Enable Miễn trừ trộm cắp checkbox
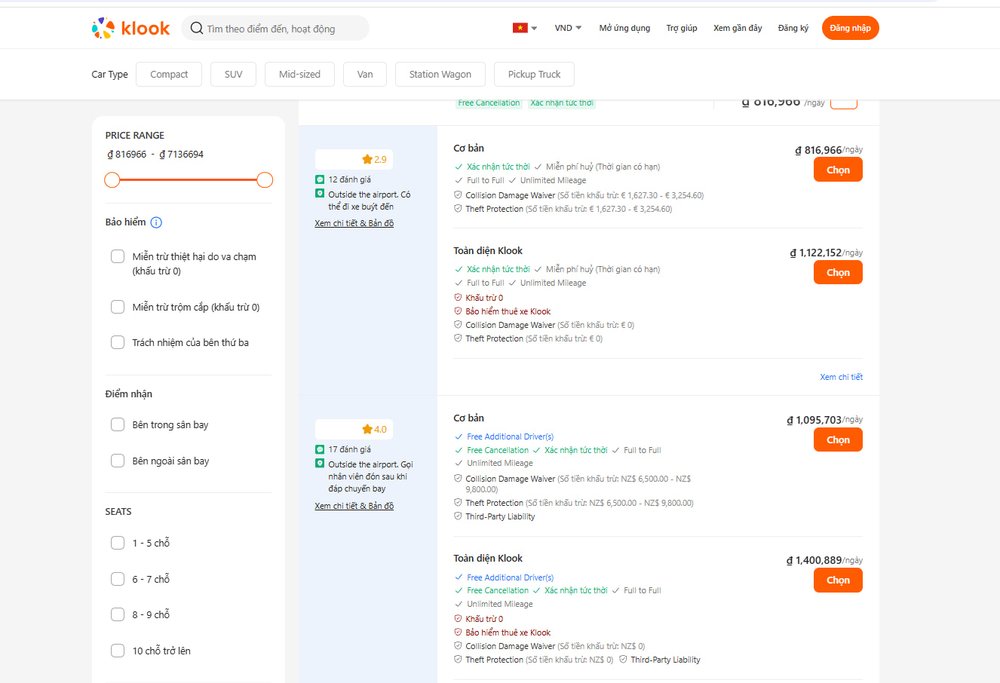 (118, 307)
